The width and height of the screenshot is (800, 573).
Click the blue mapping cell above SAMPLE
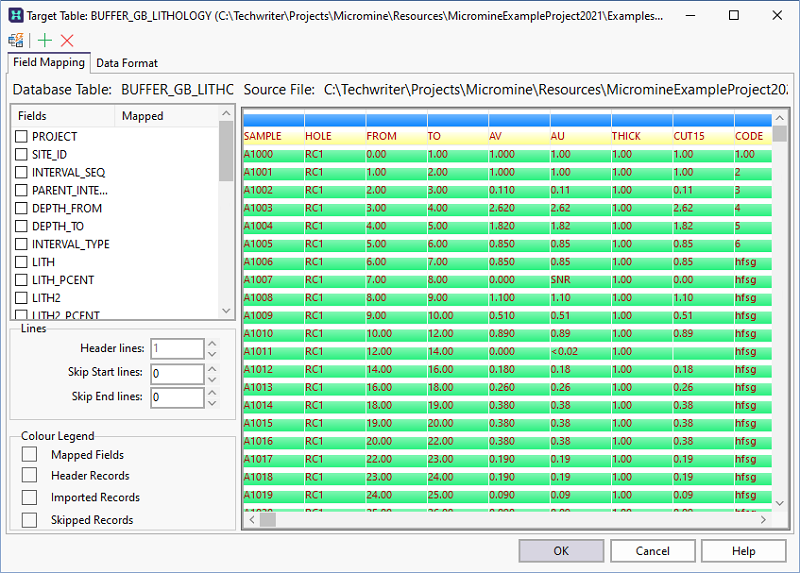[x=273, y=120]
